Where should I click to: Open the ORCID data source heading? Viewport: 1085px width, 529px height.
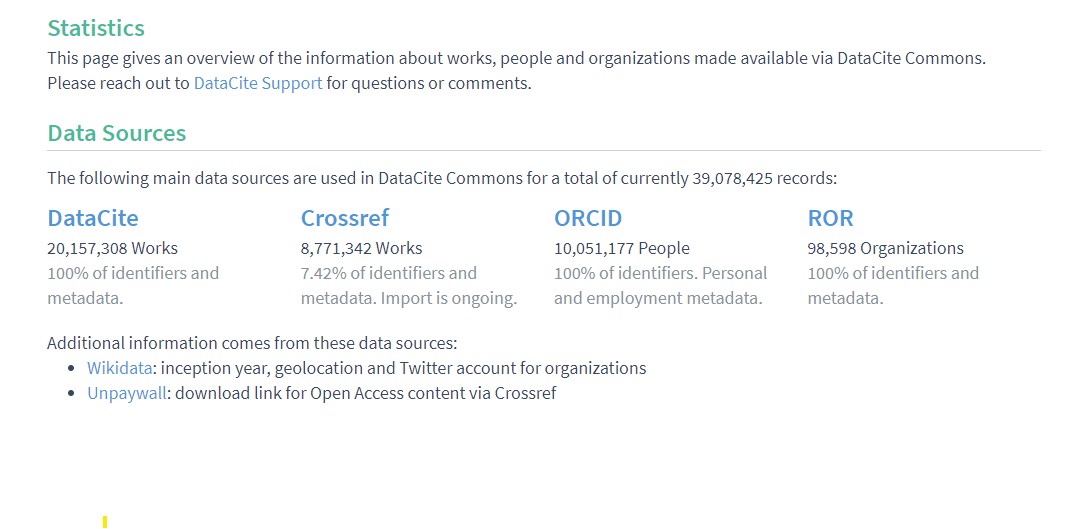coord(587,218)
